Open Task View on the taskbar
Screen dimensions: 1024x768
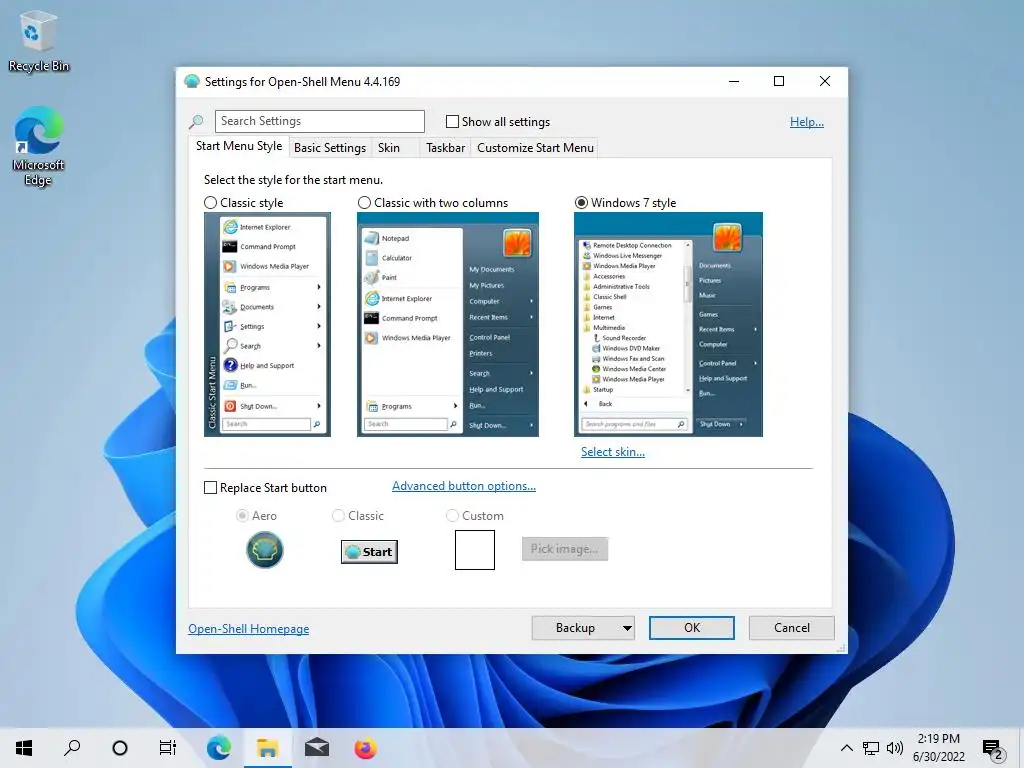168,748
